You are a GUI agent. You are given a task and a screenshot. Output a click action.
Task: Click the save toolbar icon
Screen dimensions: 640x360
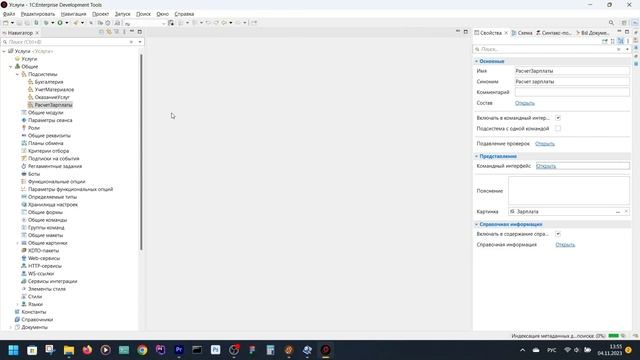point(19,23)
